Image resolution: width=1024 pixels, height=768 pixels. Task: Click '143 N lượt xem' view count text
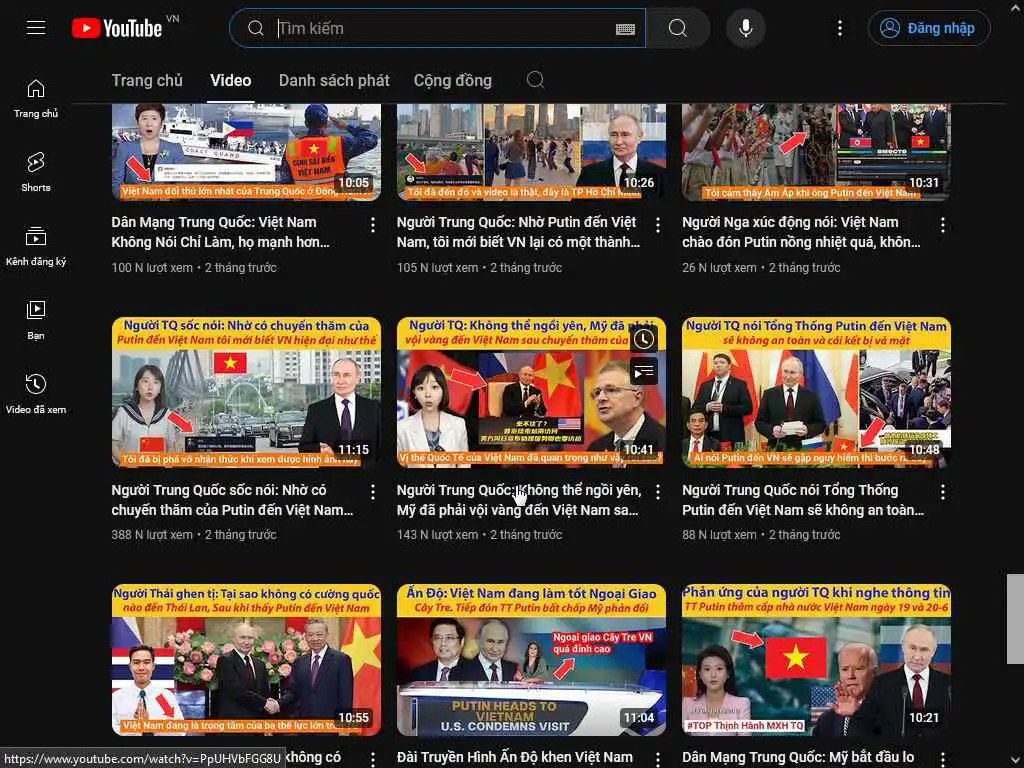(437, 534)
